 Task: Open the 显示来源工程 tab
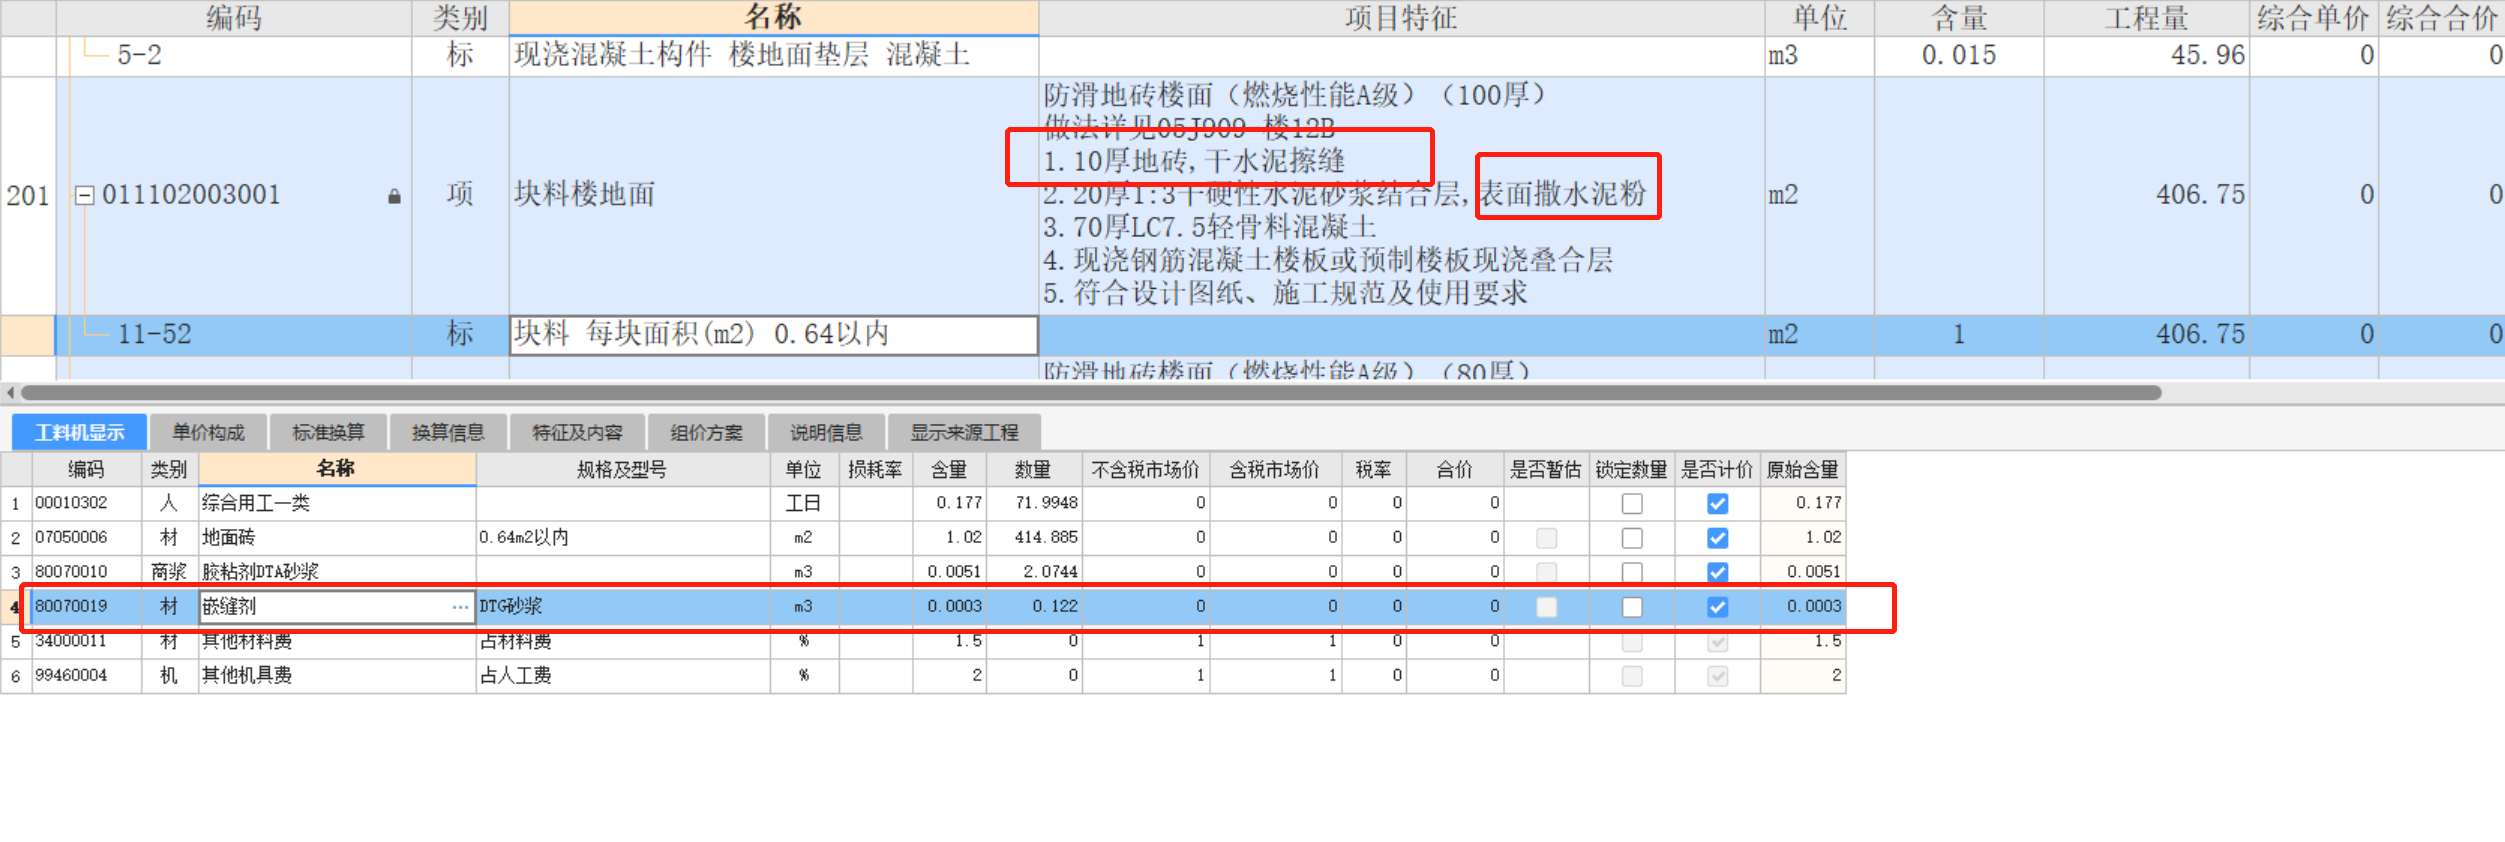click(964, 433)
